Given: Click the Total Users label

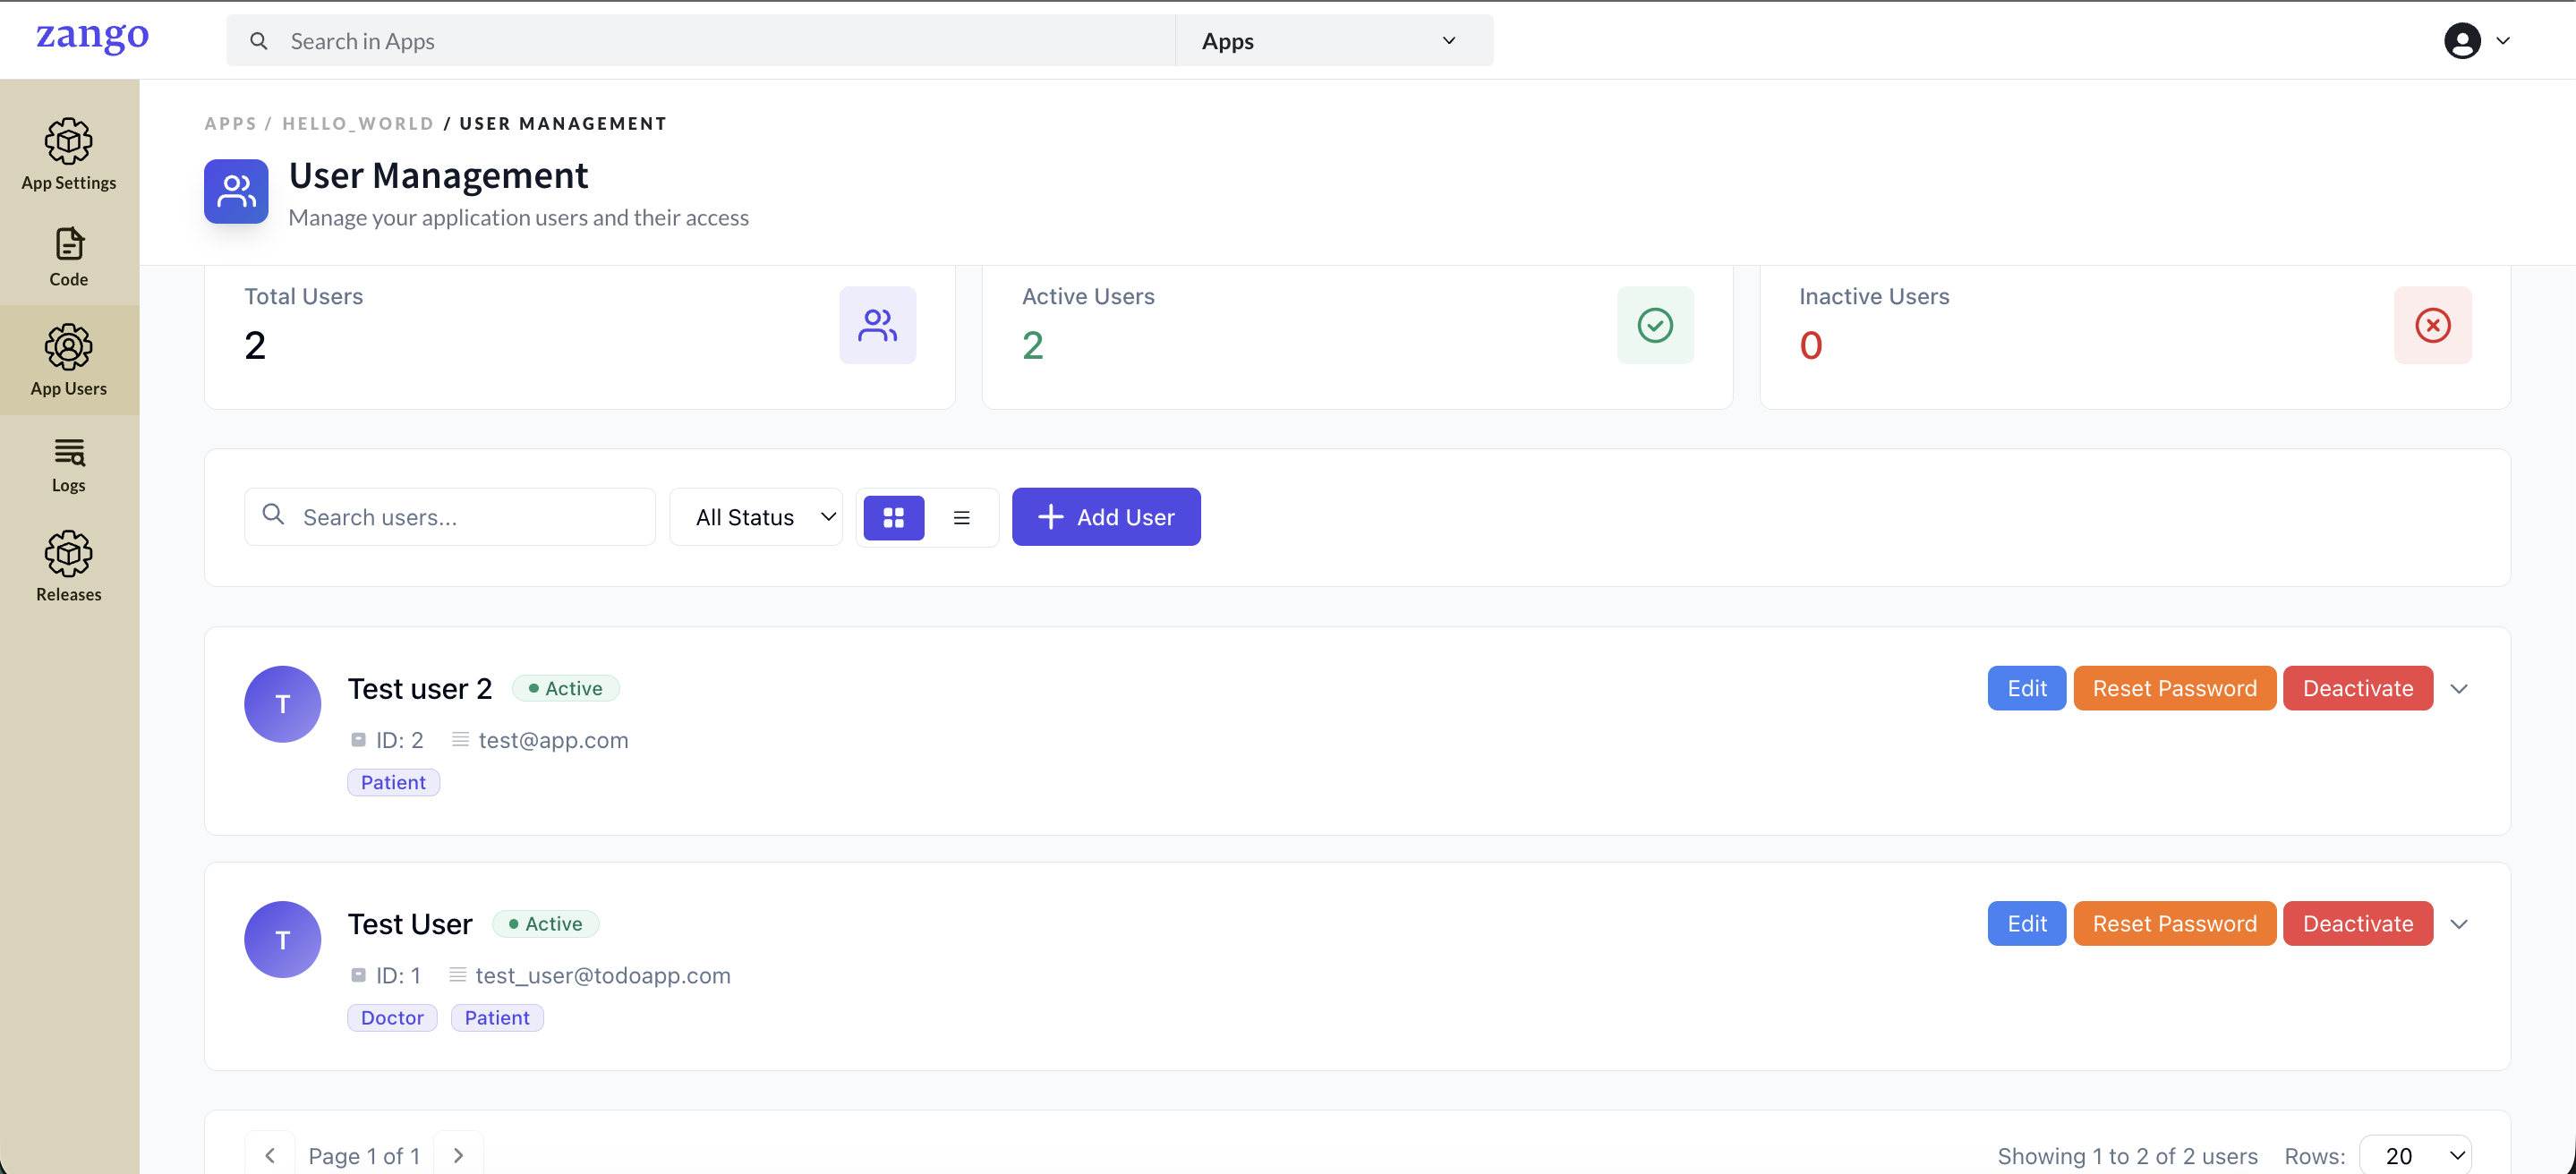Looking at the screenshot, I should [304, 296].
